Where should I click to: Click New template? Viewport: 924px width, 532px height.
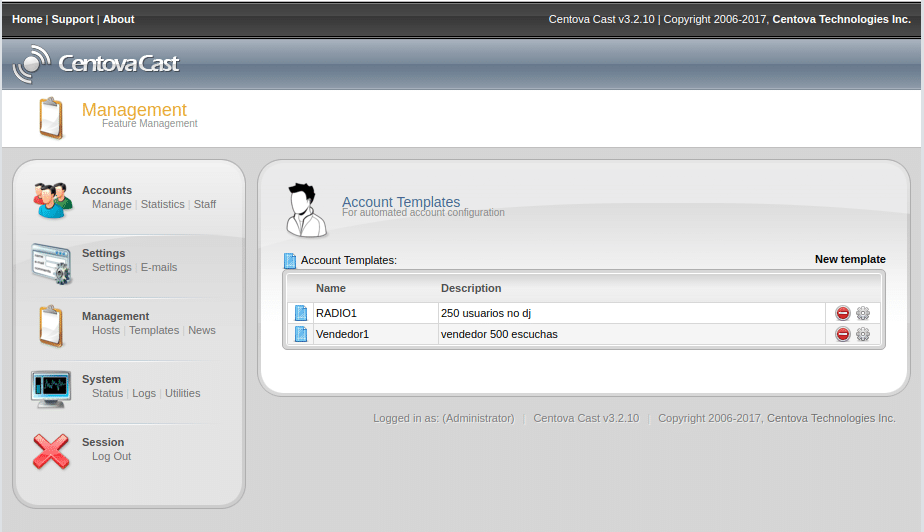point(850,259)
